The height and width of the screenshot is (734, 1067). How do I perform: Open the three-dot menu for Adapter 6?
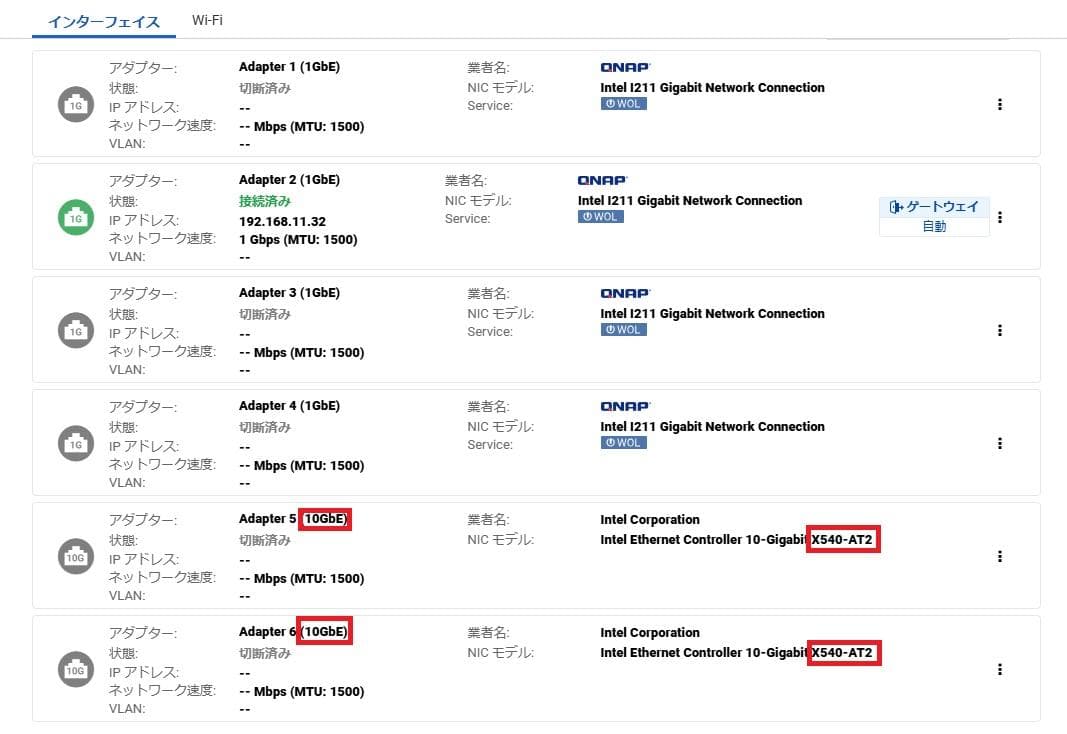999,670
